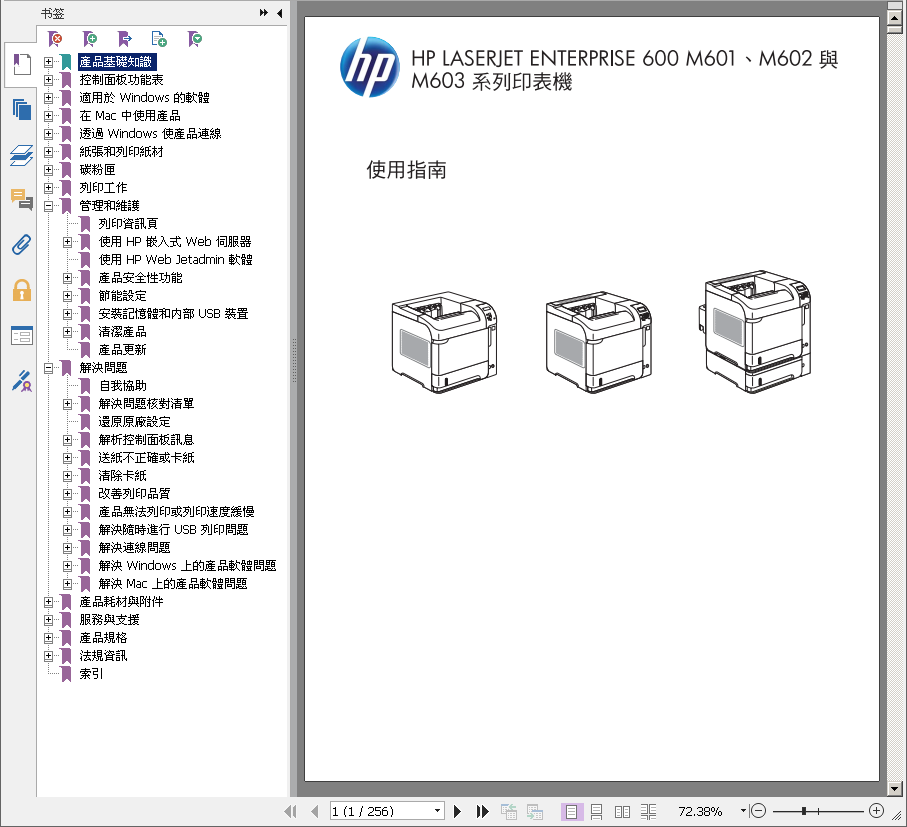Select the 產品更新 bookmark
The width and height of the screenshot is (907, 827).
click(122, 350)
